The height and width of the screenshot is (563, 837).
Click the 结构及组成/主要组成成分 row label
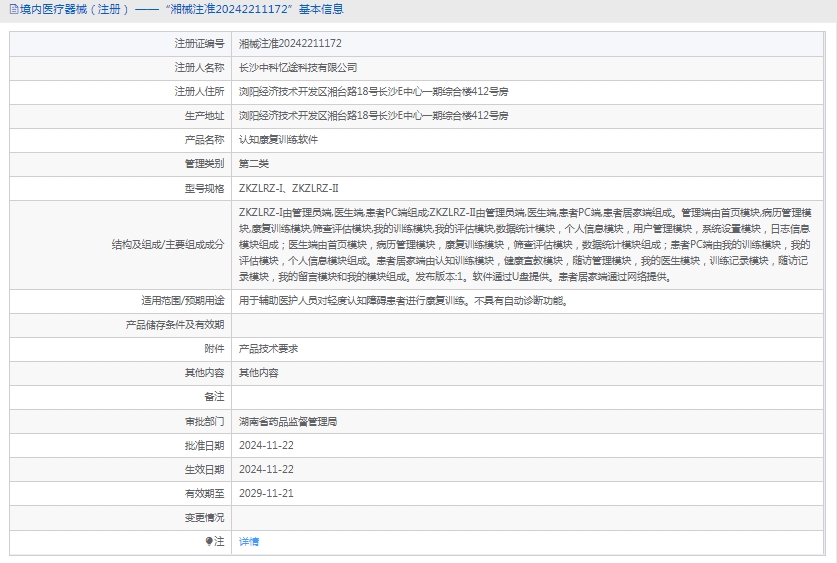(168, 244)
